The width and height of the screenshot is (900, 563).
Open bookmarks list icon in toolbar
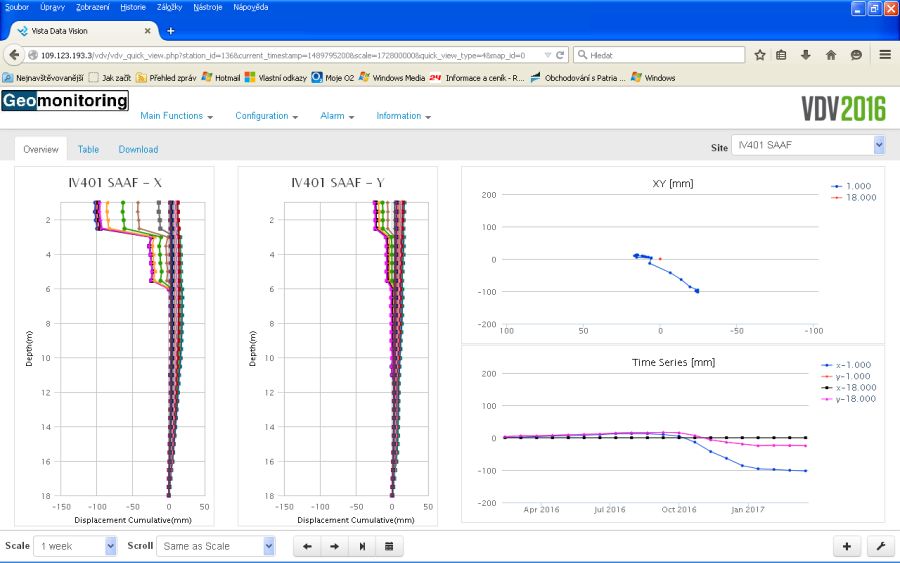click(781, 55)
